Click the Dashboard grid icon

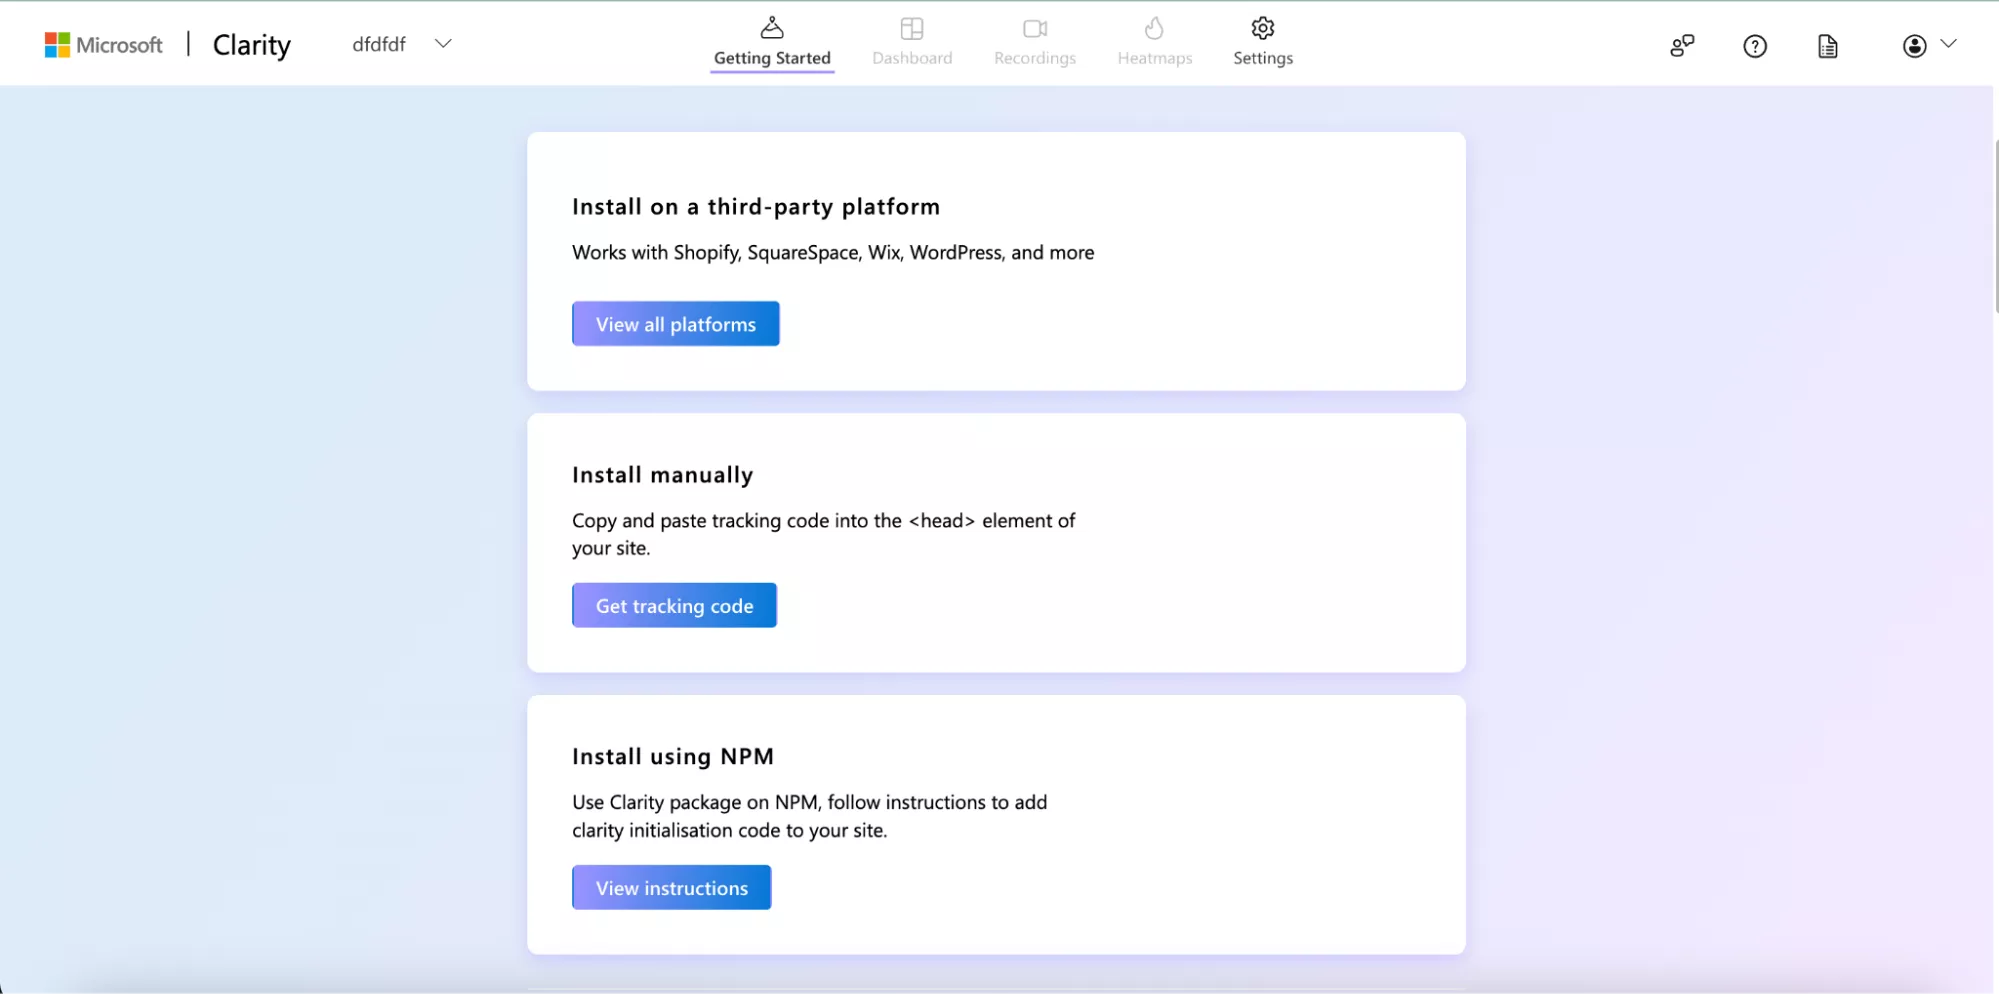tap(911, 28)
